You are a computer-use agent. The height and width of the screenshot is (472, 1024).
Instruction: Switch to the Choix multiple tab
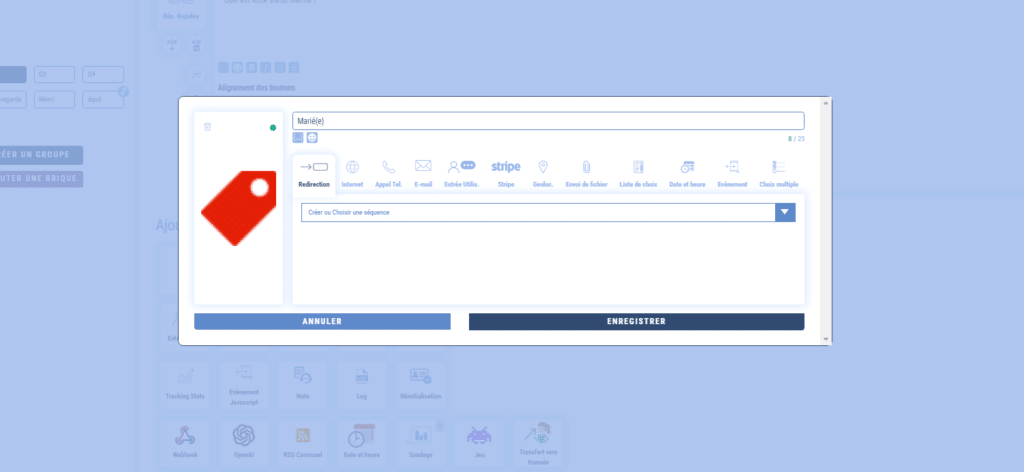tap(779, 172)
